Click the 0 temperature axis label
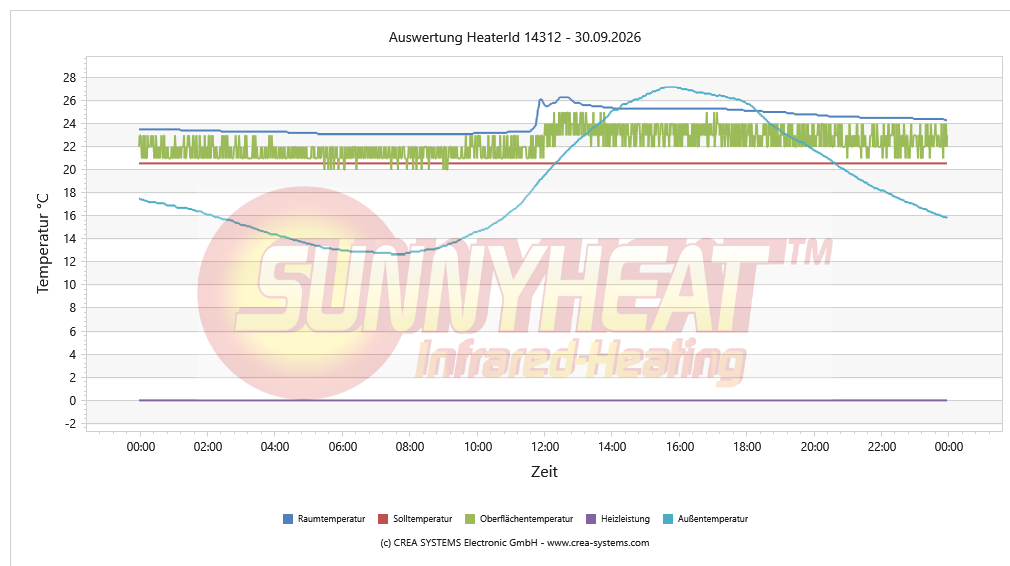This screenshot has height=566, width=1010. point(73,401)
